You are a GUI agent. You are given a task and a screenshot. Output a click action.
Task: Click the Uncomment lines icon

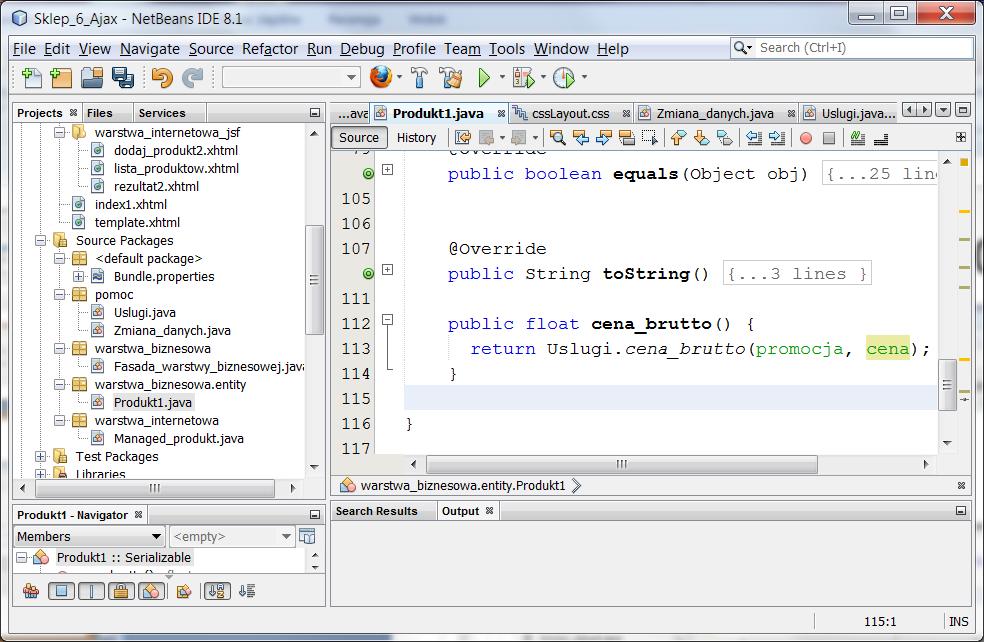click(881, 138)
